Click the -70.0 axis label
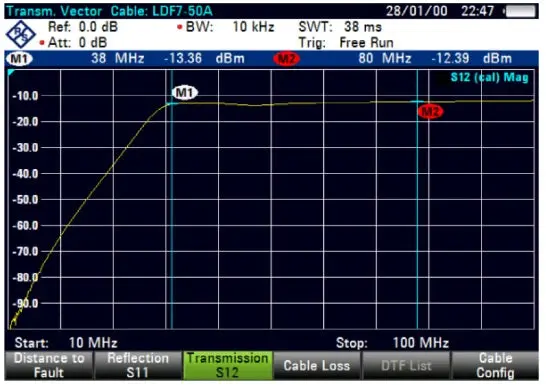Image resolution: width=546 pixels, height=385 pixels. [x=25, y=251]
